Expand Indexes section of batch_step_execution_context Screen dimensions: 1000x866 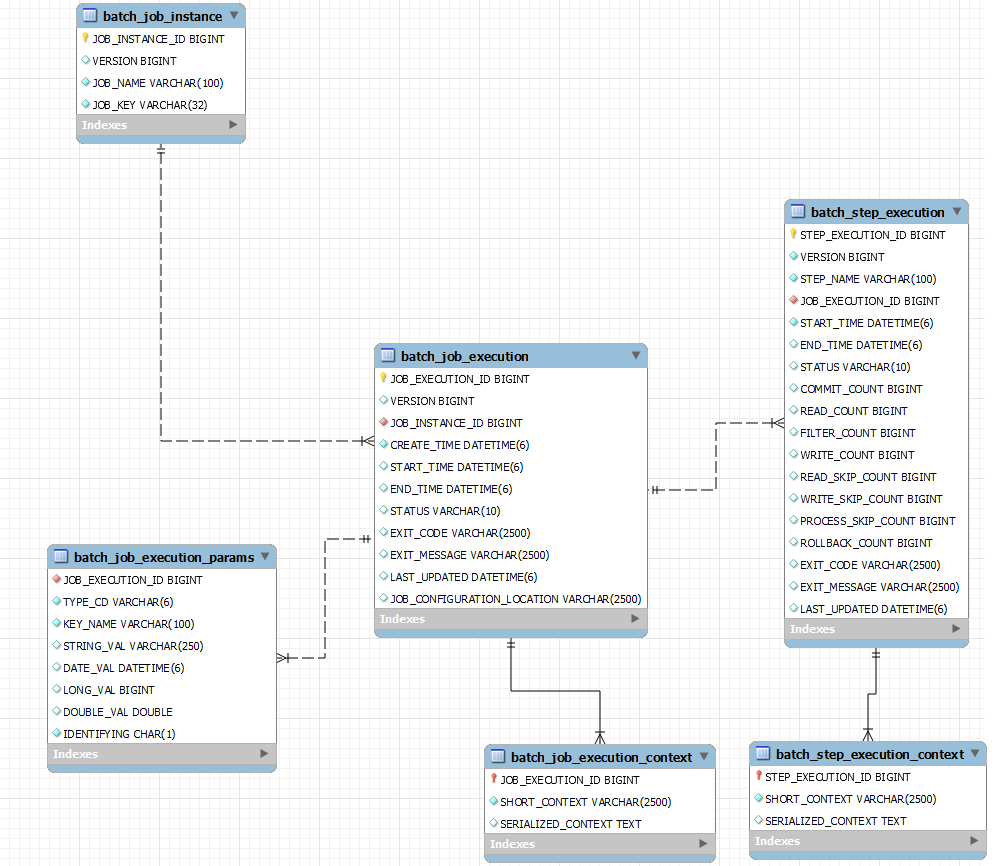pos(974,840)
